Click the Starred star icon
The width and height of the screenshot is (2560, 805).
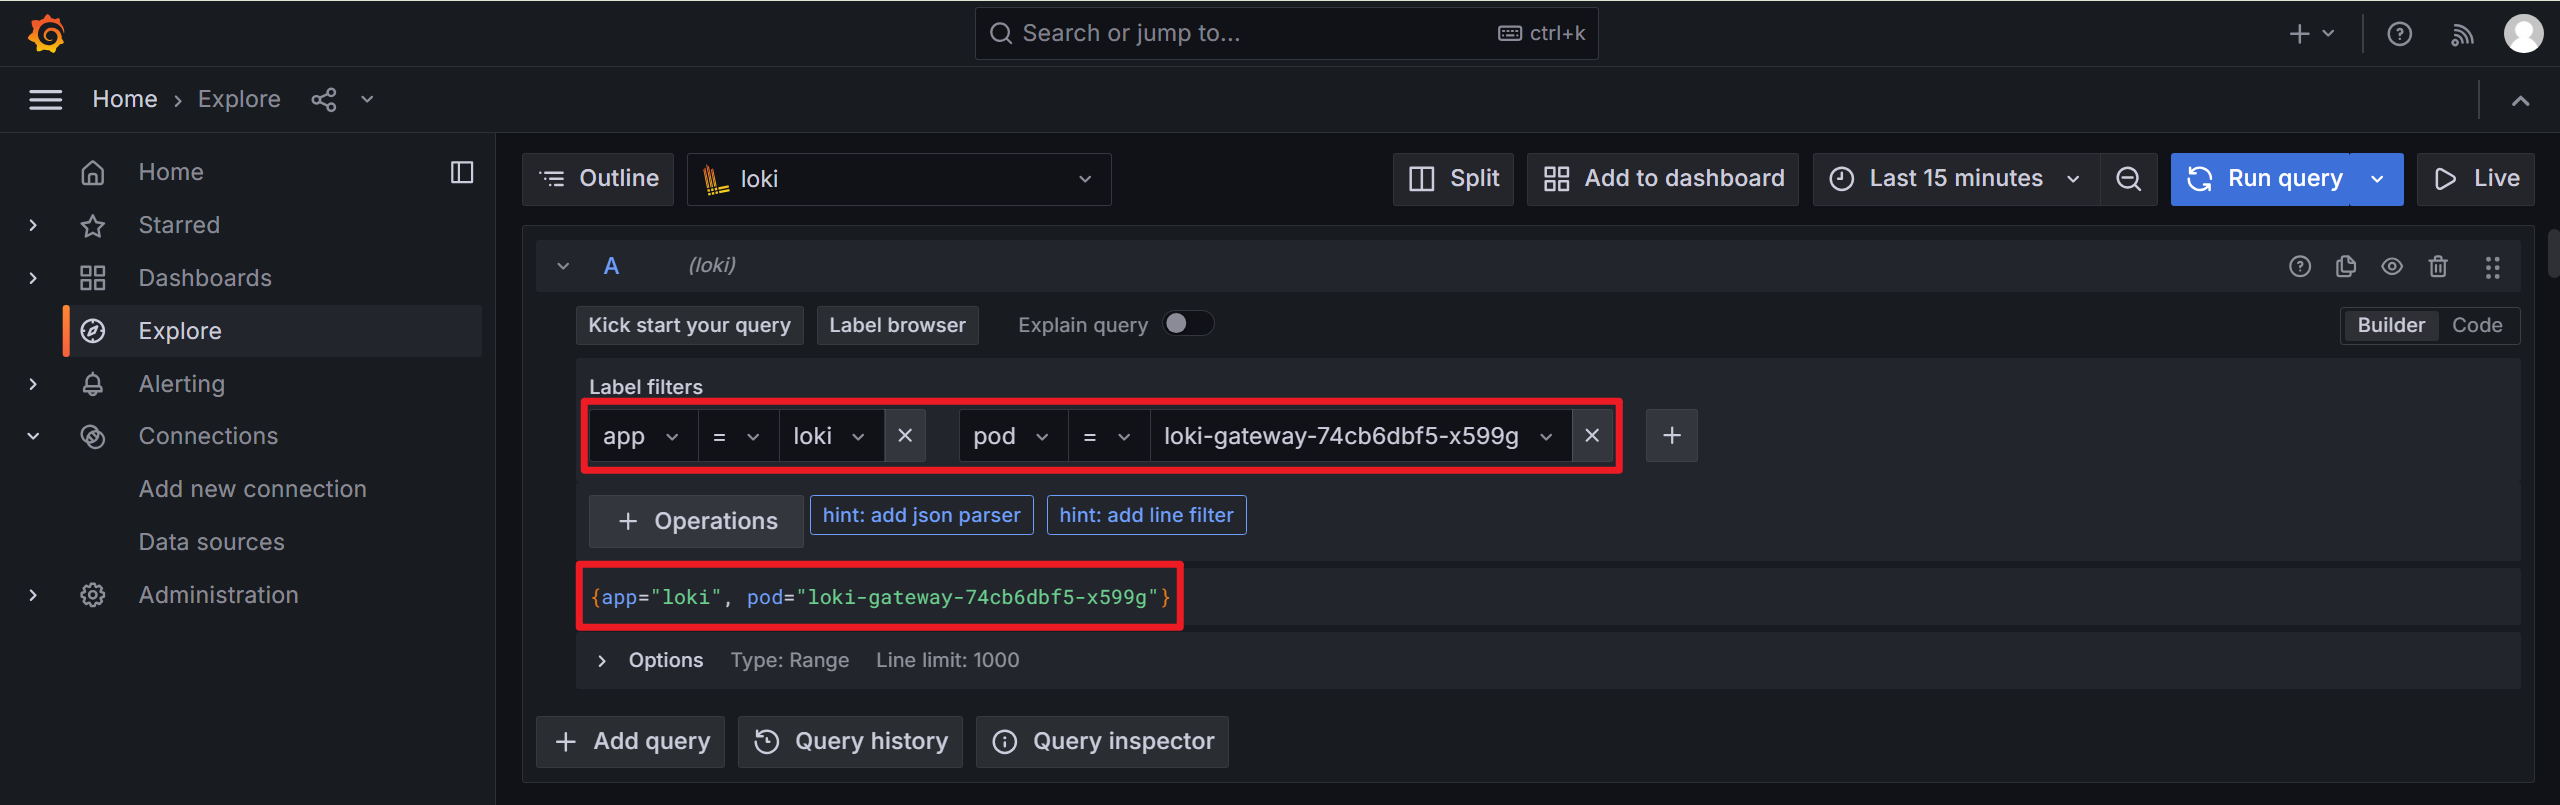pyautogui.click(x=93, y=225)
